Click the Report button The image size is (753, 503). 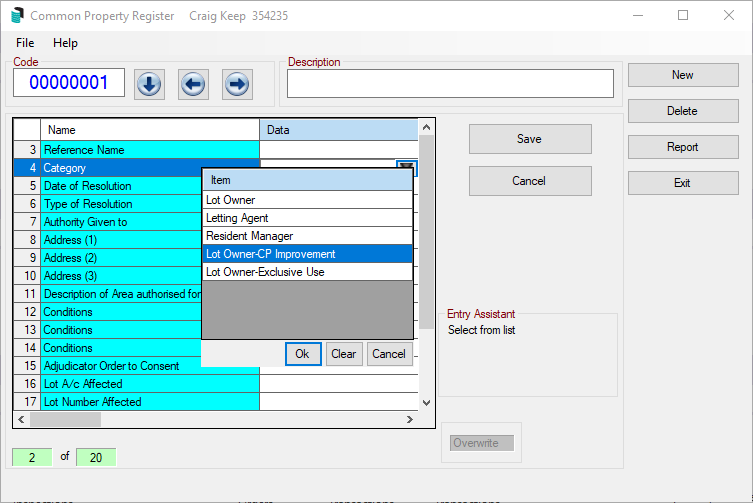coord(683,147)
